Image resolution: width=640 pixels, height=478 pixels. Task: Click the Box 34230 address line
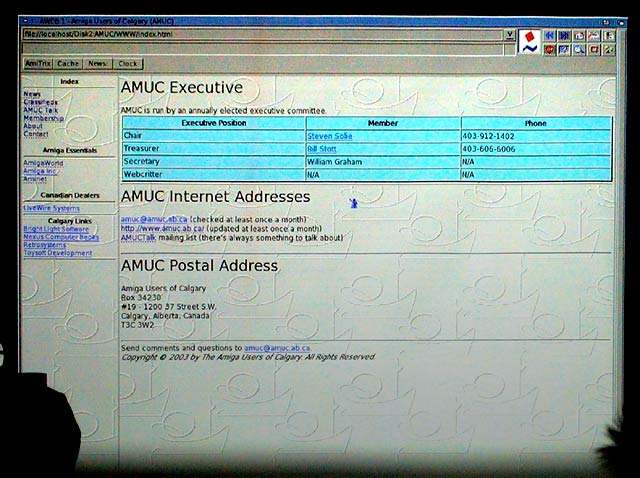[141, 298]
